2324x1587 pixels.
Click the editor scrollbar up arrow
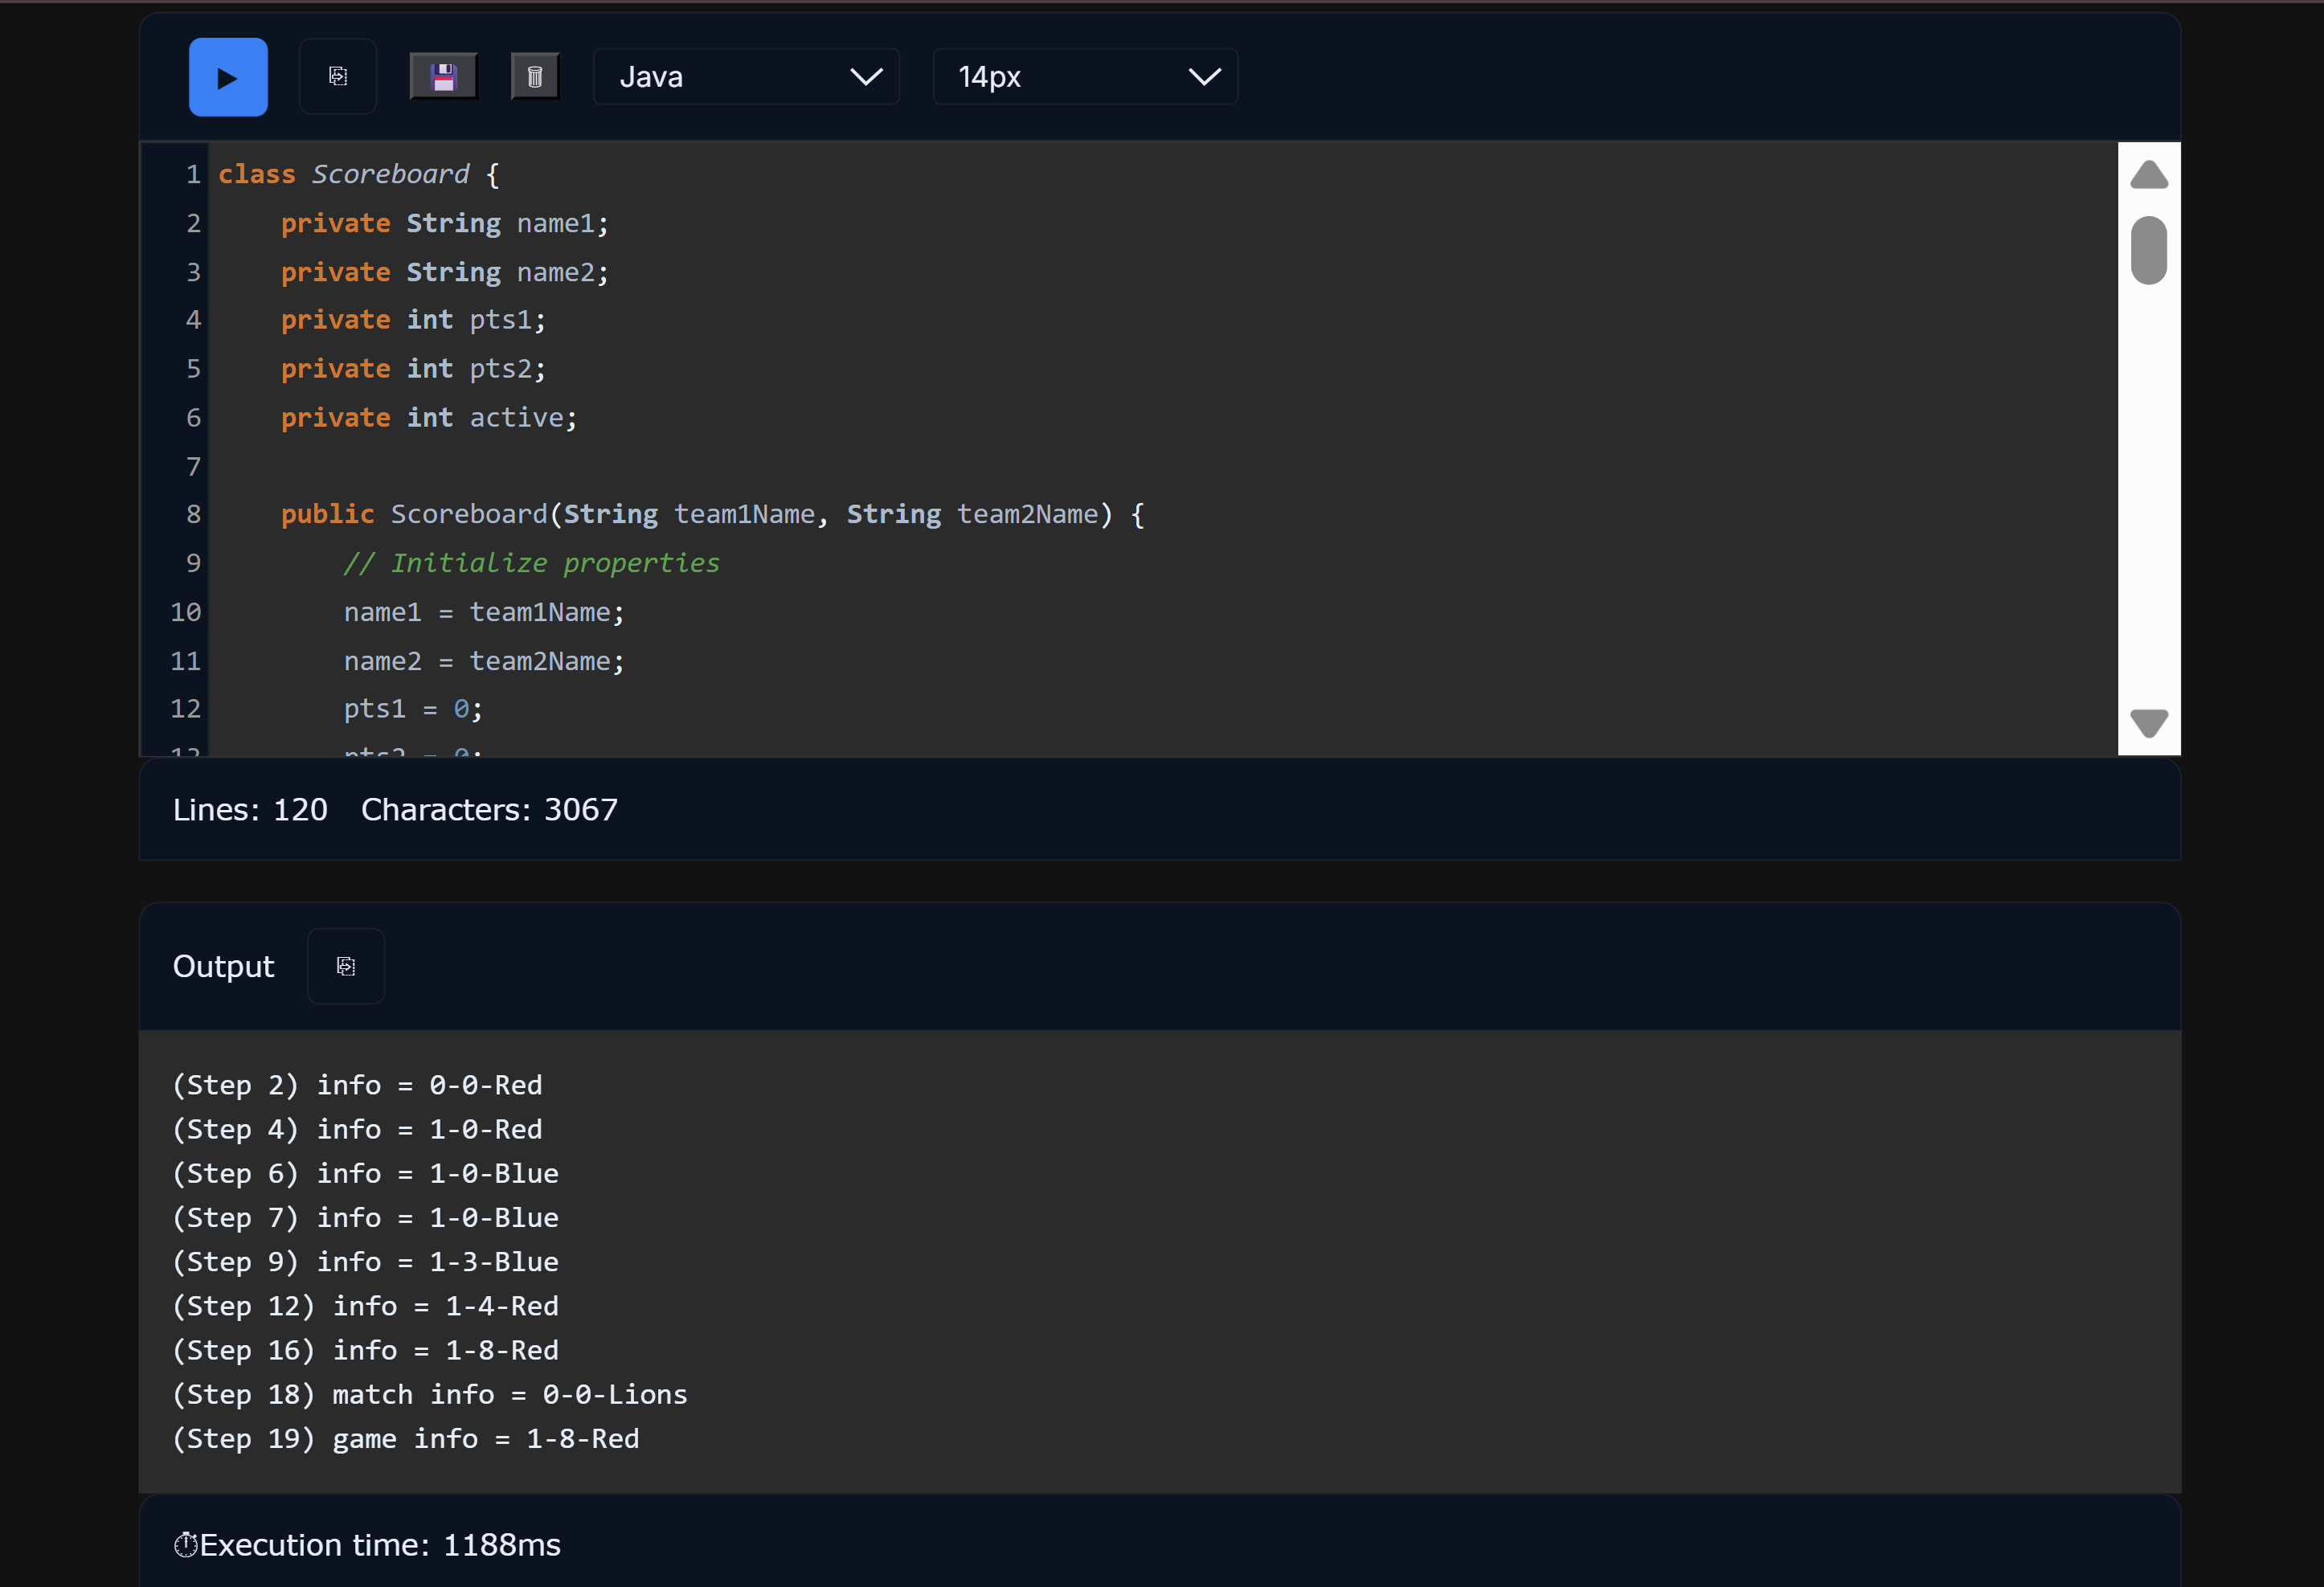tap(2148, 175)
